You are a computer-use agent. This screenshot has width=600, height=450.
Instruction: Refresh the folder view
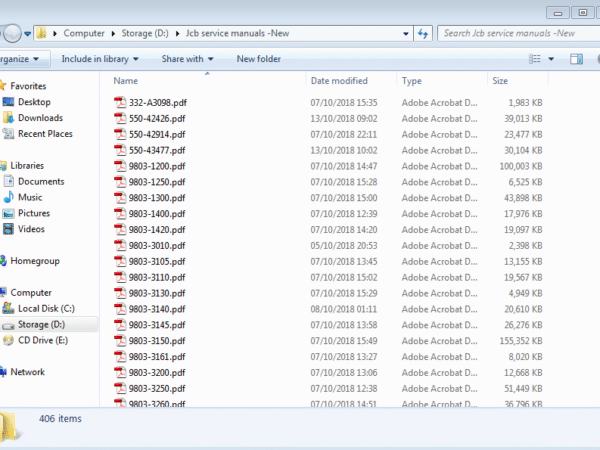coord(423,33)
